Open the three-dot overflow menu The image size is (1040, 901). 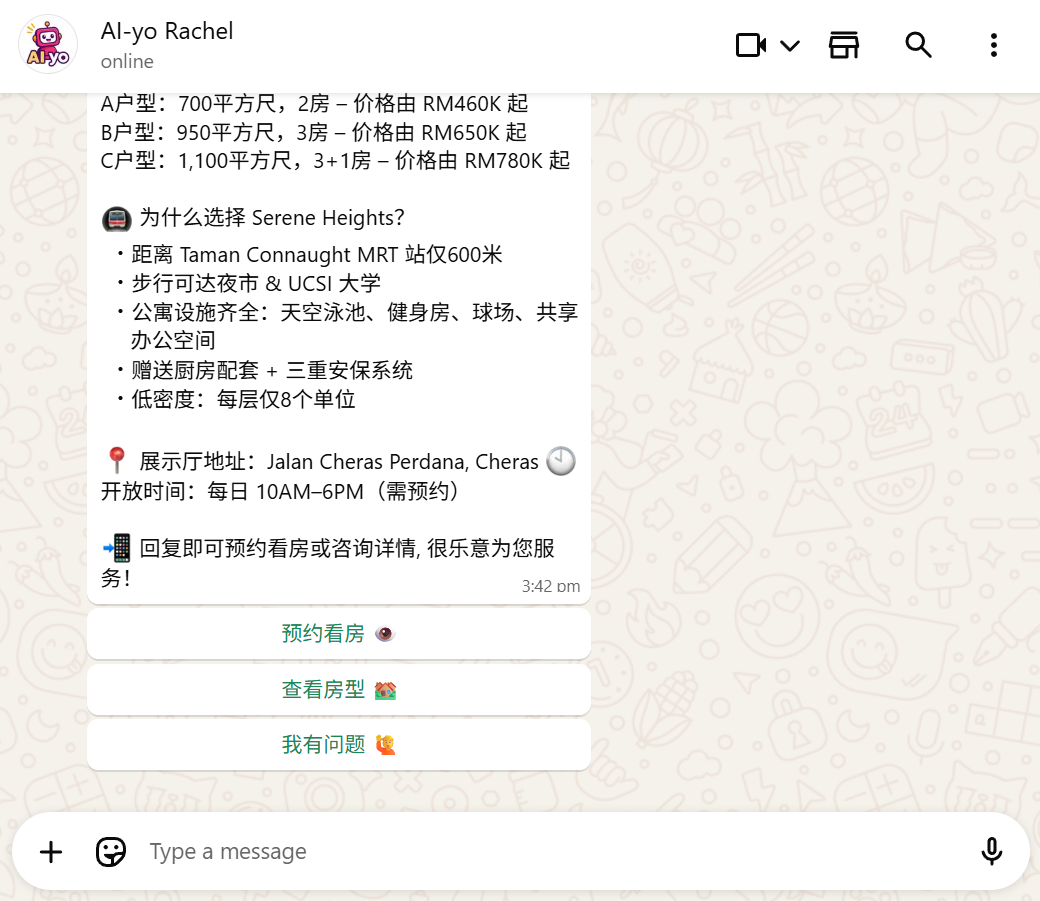click(x=993, y=45)
